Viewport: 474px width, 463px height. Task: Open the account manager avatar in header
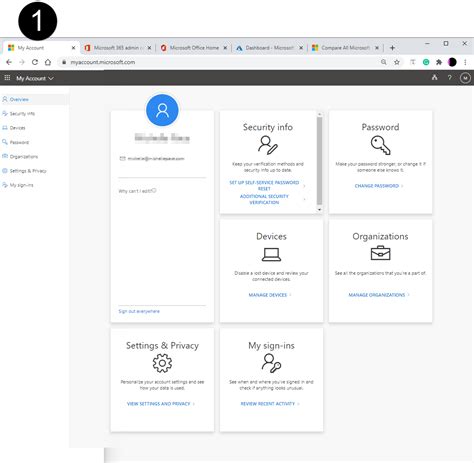click(465, 78)
